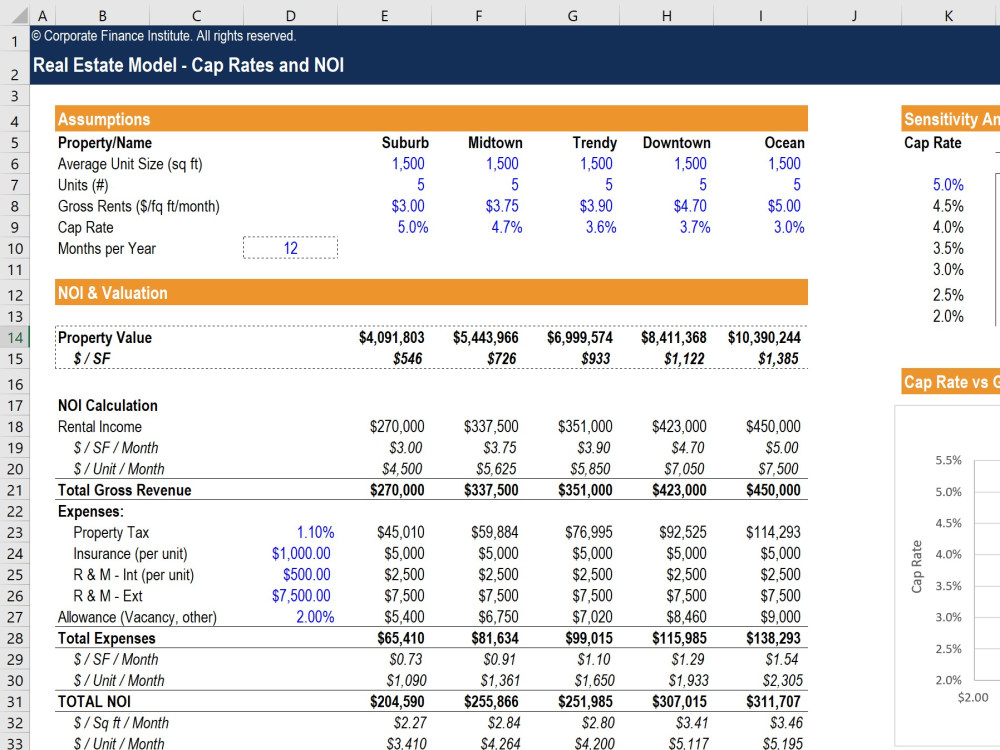This screenshot has width=1000, height=750.
Task: Click Ocean gross rent $5.00 cell
Action: click(x=784, y=206)
